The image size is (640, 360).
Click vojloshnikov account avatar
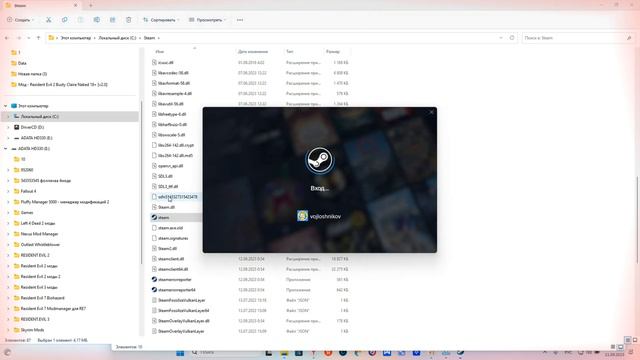click(302, 216)
